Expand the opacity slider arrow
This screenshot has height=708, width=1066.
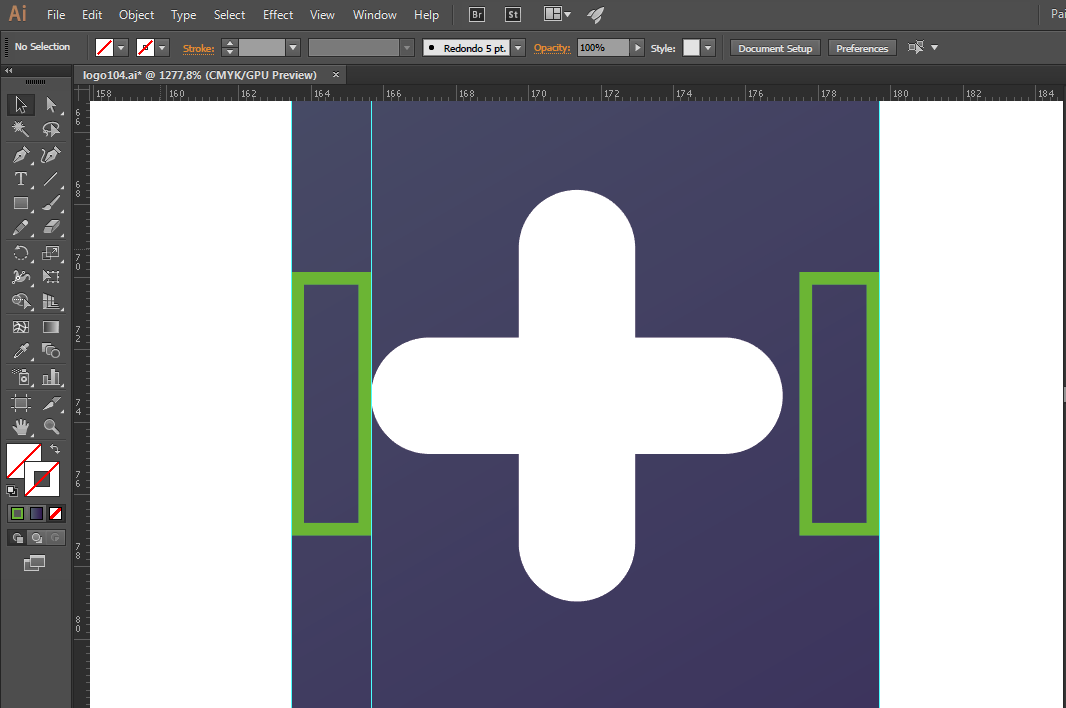(x=637, y=48)
